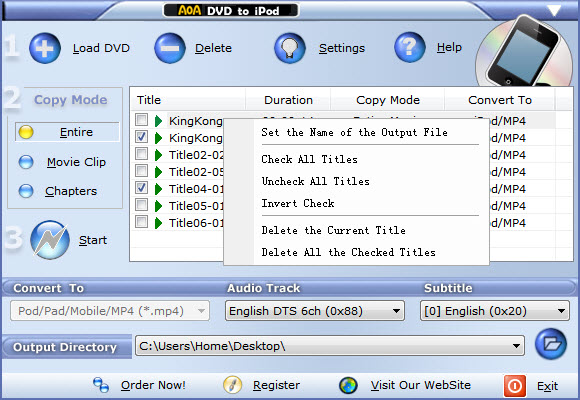Choose Delete the Current Title

[x=333, y=231]
